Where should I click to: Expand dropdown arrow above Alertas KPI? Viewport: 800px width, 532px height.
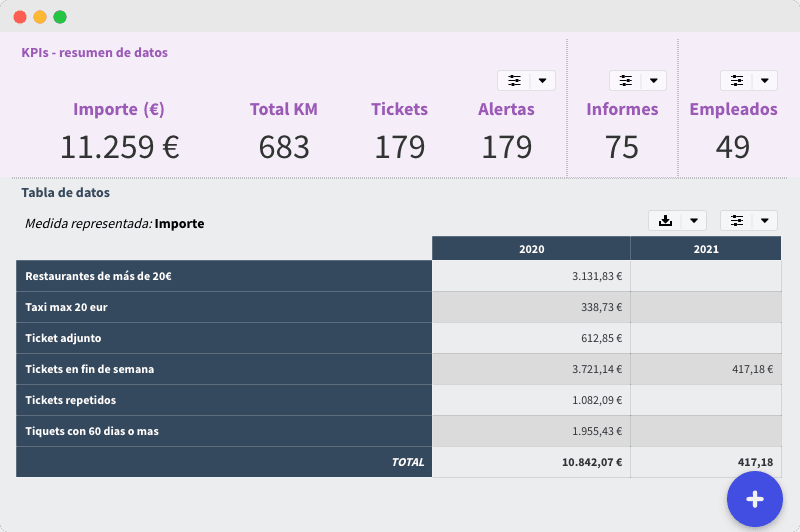tap(543, 81)
